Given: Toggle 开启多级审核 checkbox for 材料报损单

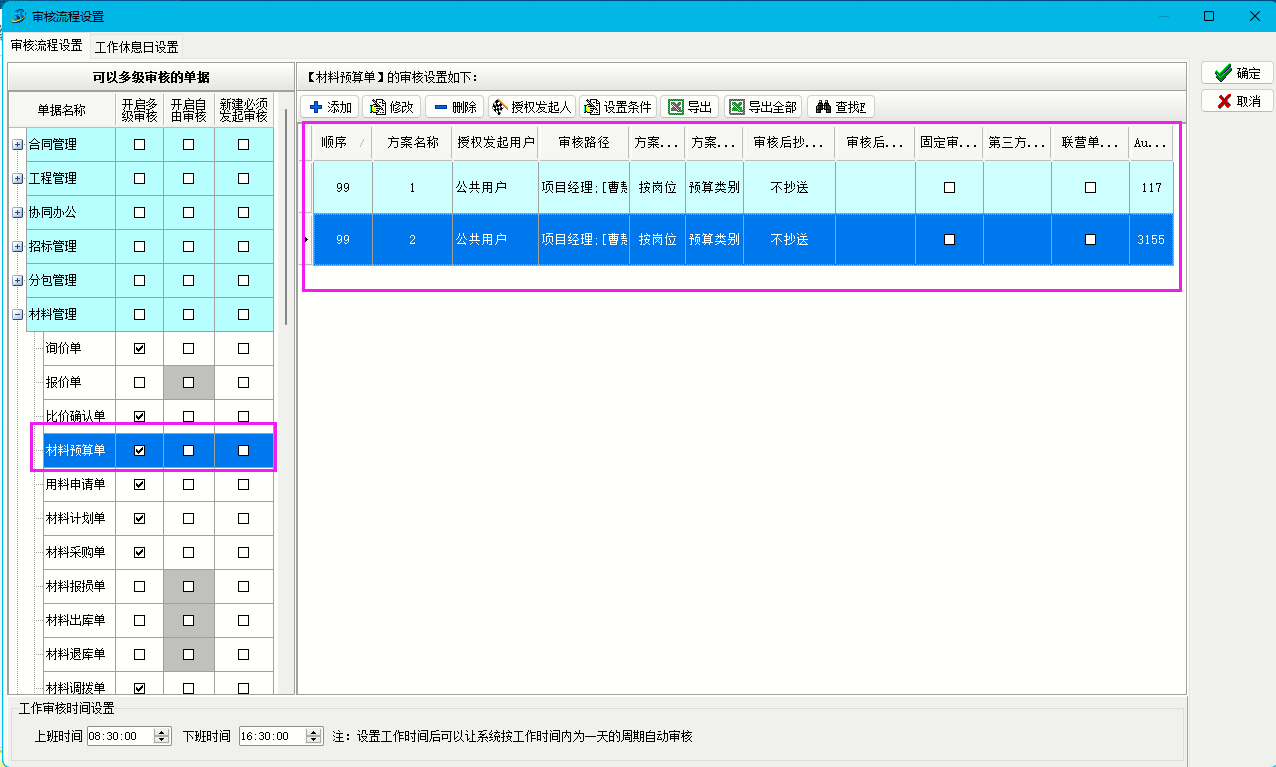Looking at the screenshot, I should (139, 586).
